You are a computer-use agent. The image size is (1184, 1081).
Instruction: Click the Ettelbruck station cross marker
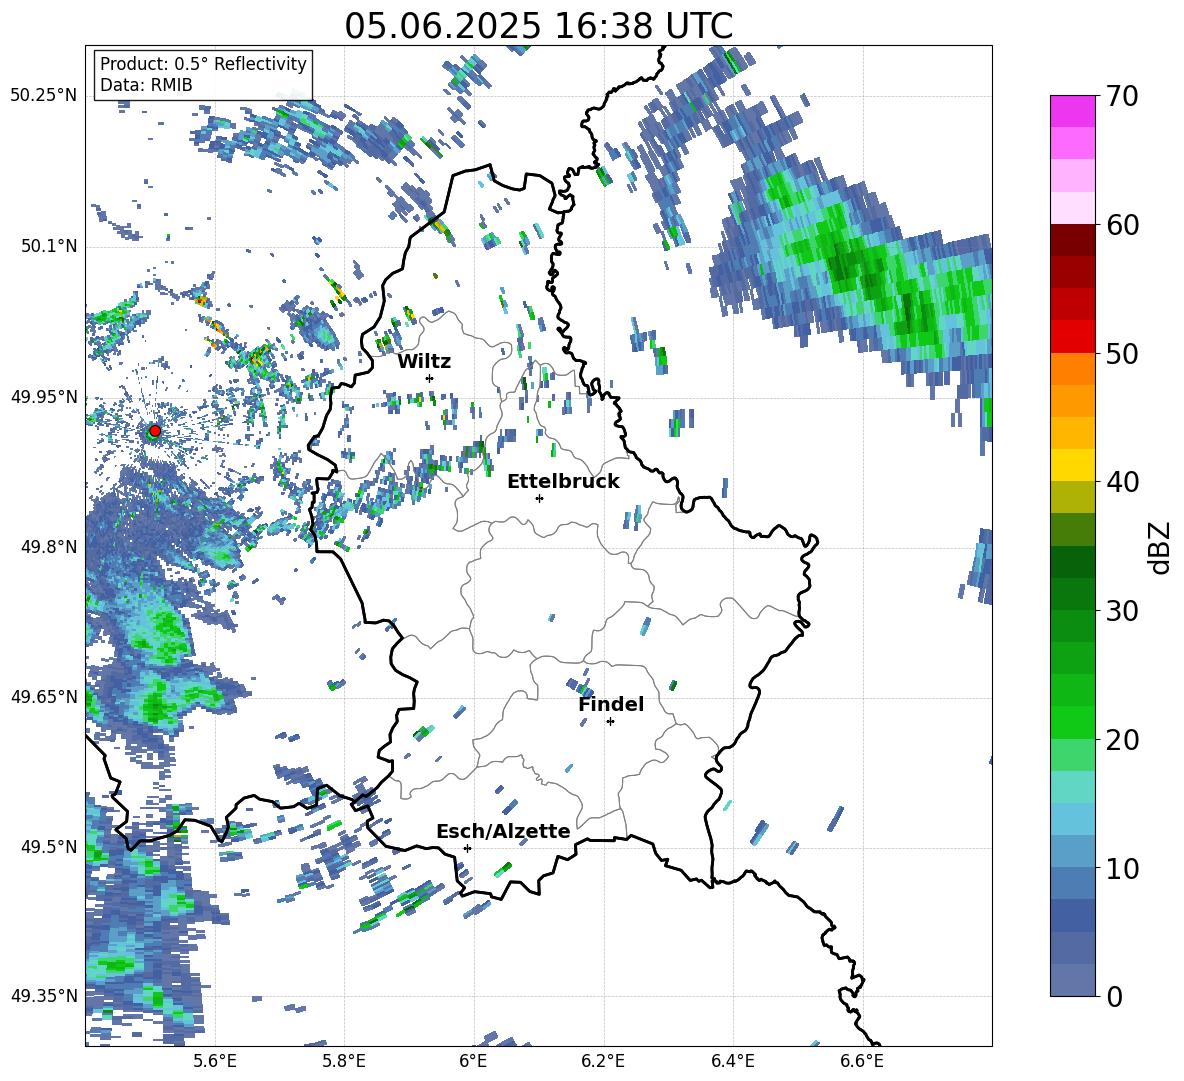coord(539,498)
